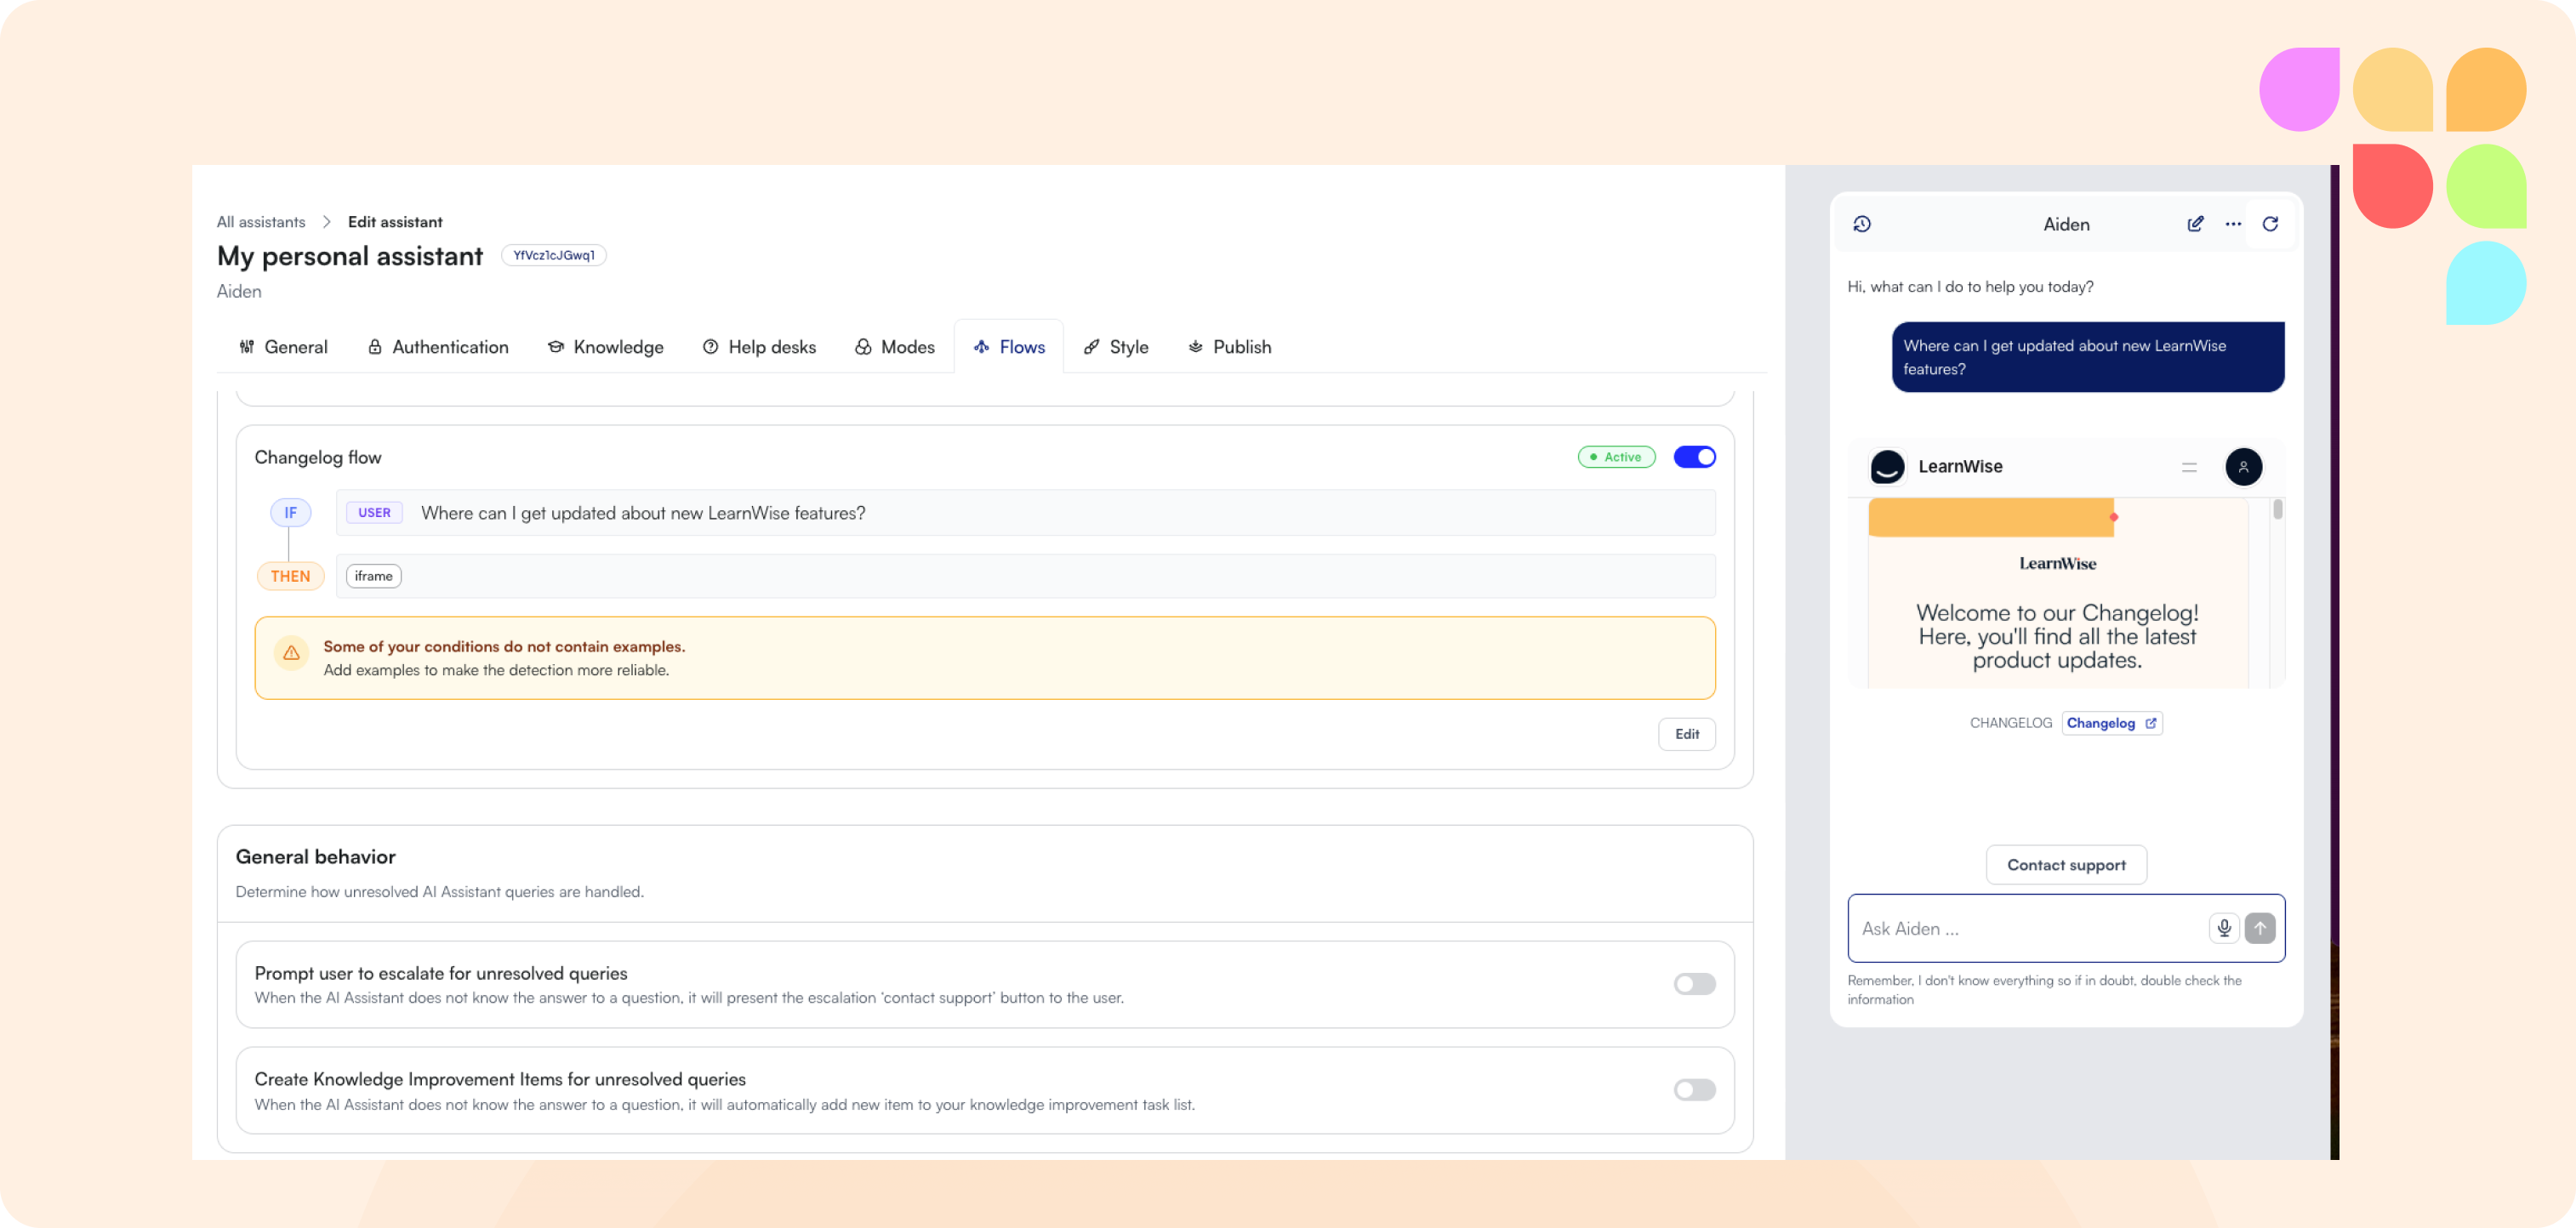Refresh the Aiden chat preview

pos(2270,224)
